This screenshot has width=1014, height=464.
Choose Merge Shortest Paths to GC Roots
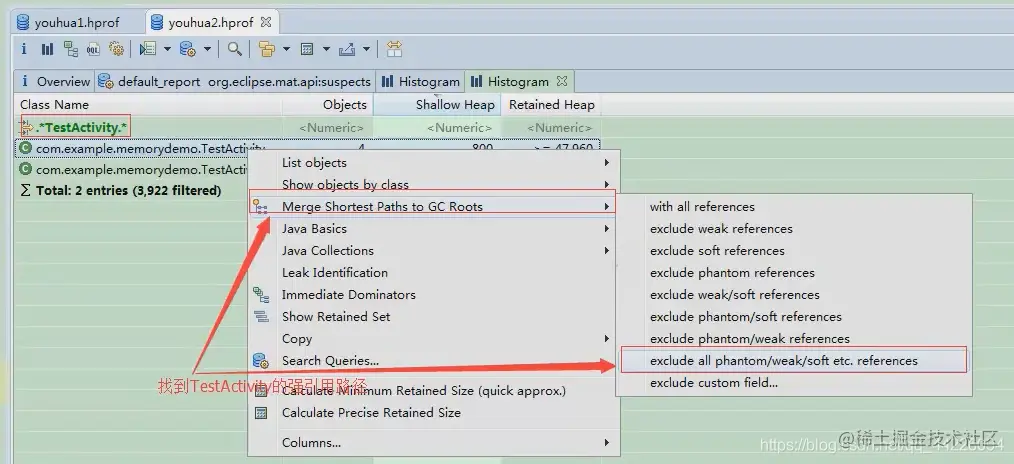435,207
